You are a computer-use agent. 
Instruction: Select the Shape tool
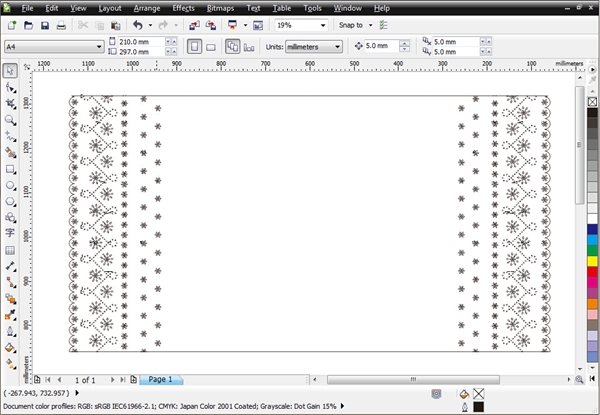10,88
